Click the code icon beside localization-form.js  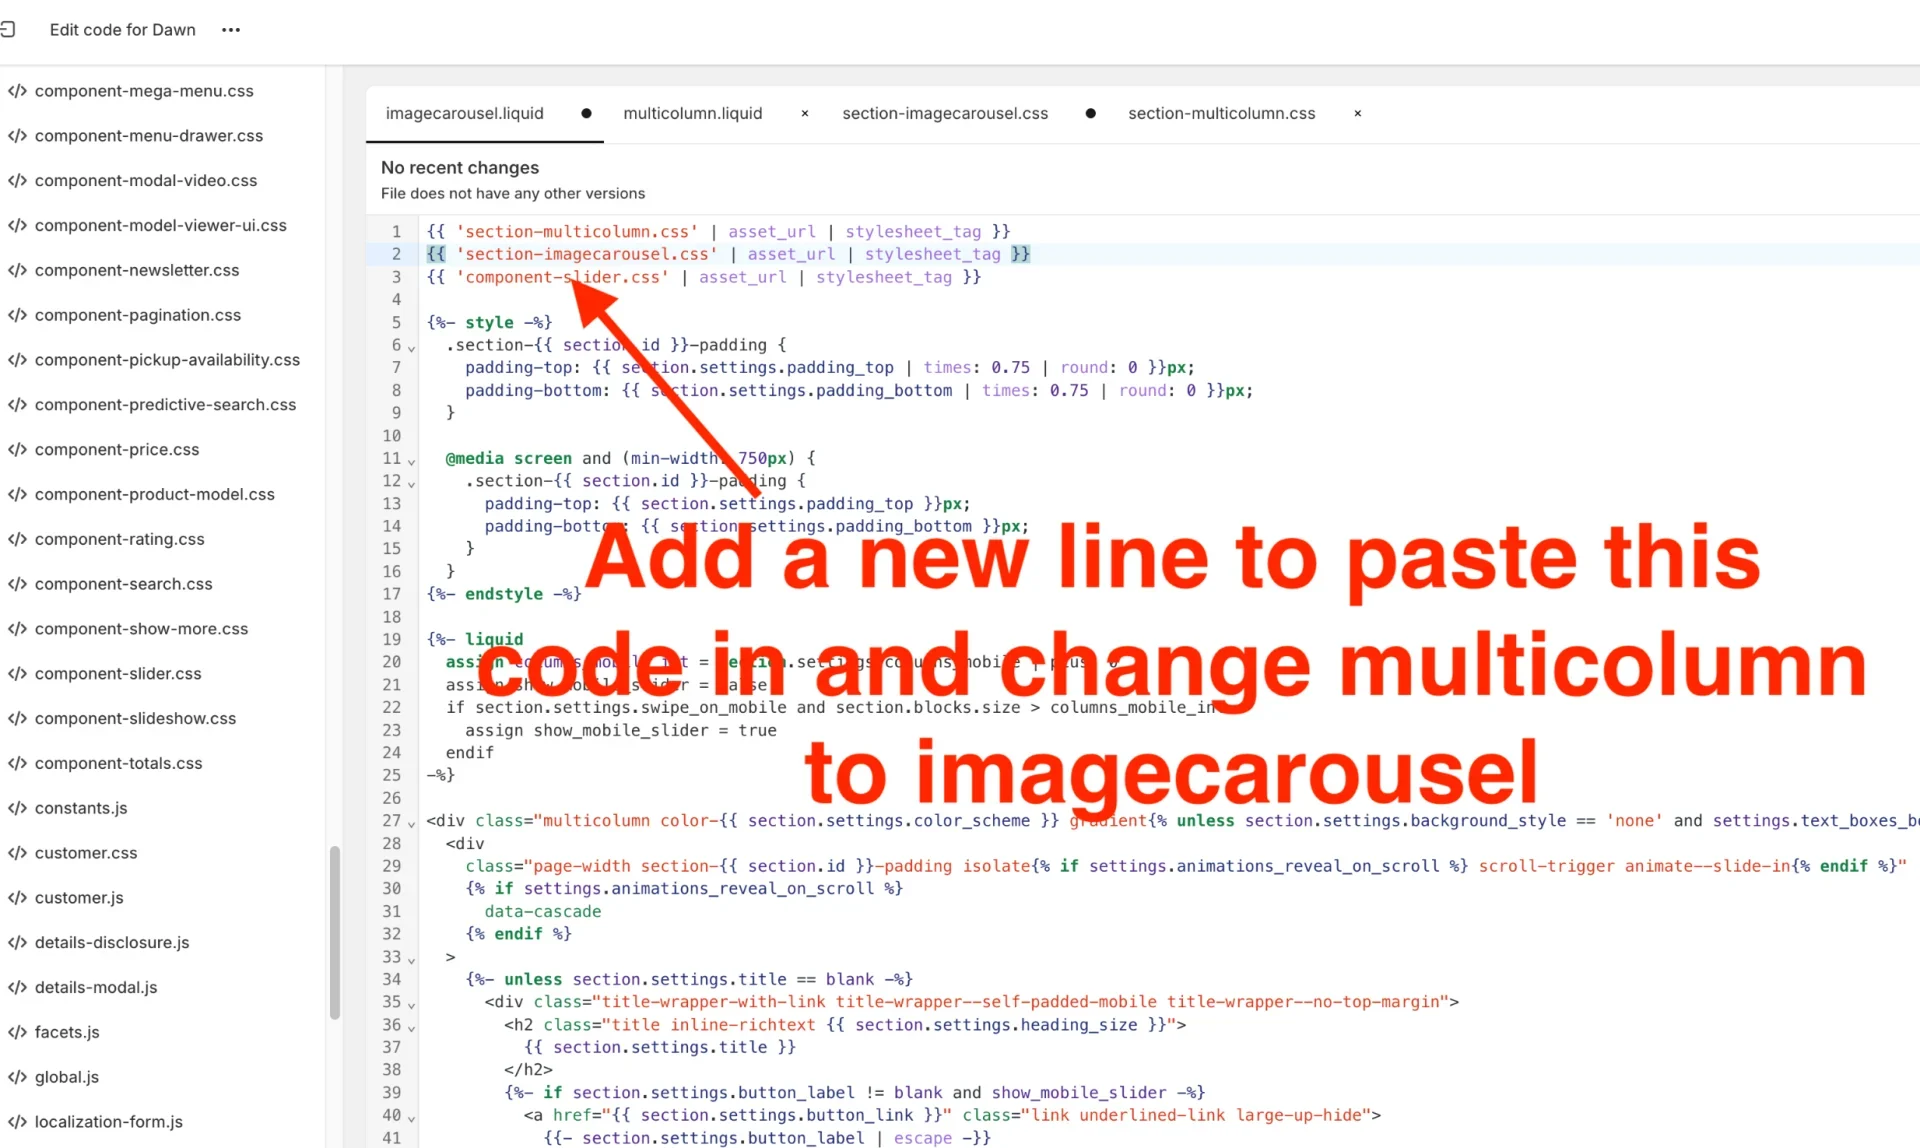16,1121
